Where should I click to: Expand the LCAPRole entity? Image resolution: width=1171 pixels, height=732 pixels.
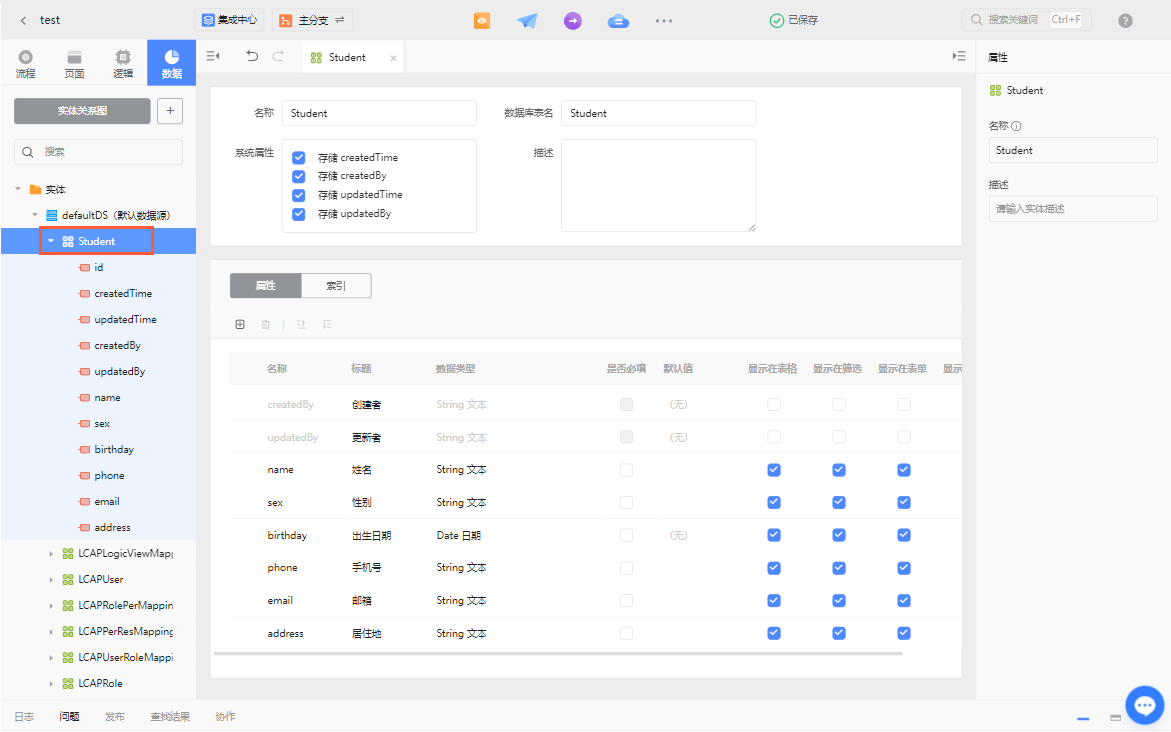(x=51, y=683)
